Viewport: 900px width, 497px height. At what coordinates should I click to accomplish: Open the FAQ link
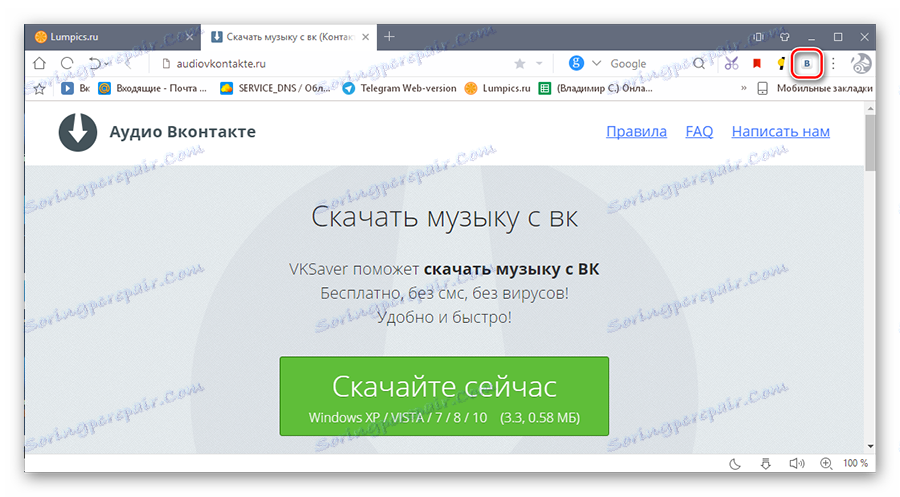(699, 131)
